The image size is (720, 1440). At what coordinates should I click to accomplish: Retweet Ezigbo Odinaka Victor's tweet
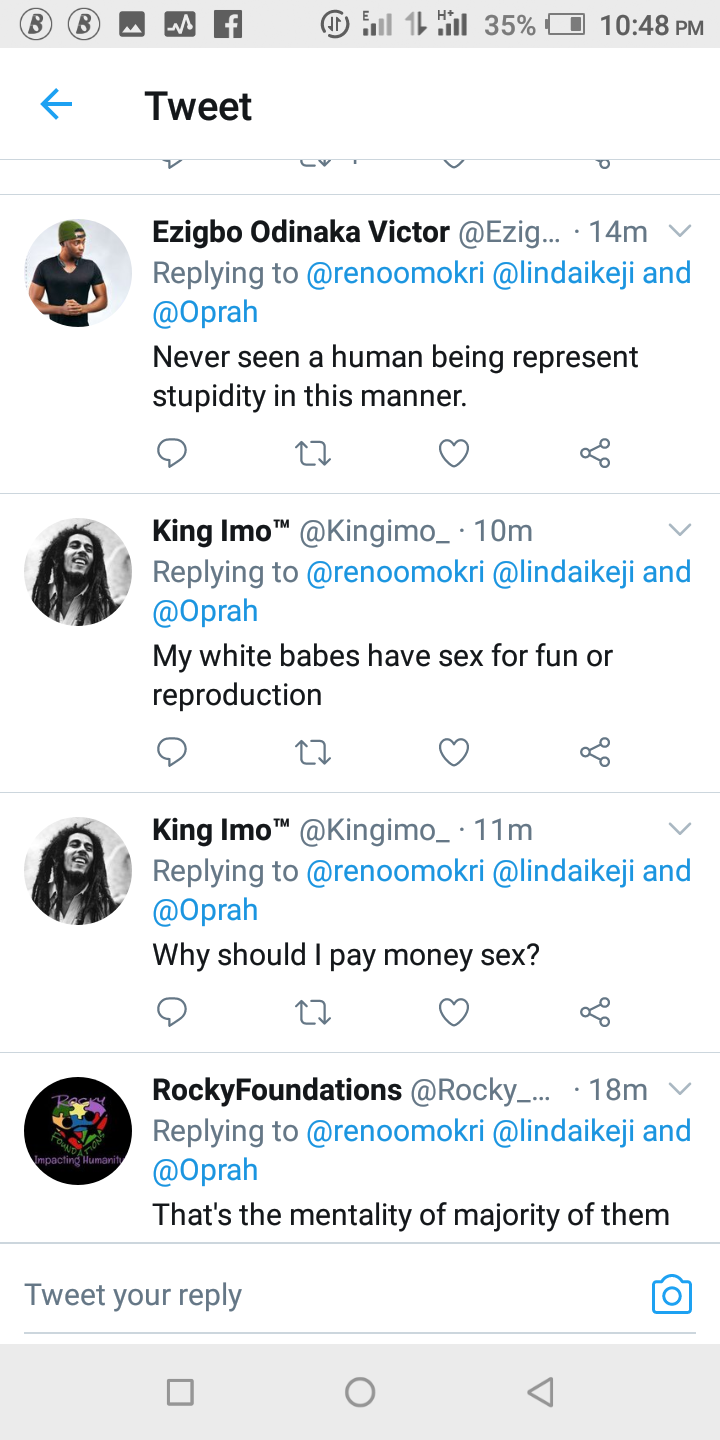pyautogui.click(x=313, y=455)
